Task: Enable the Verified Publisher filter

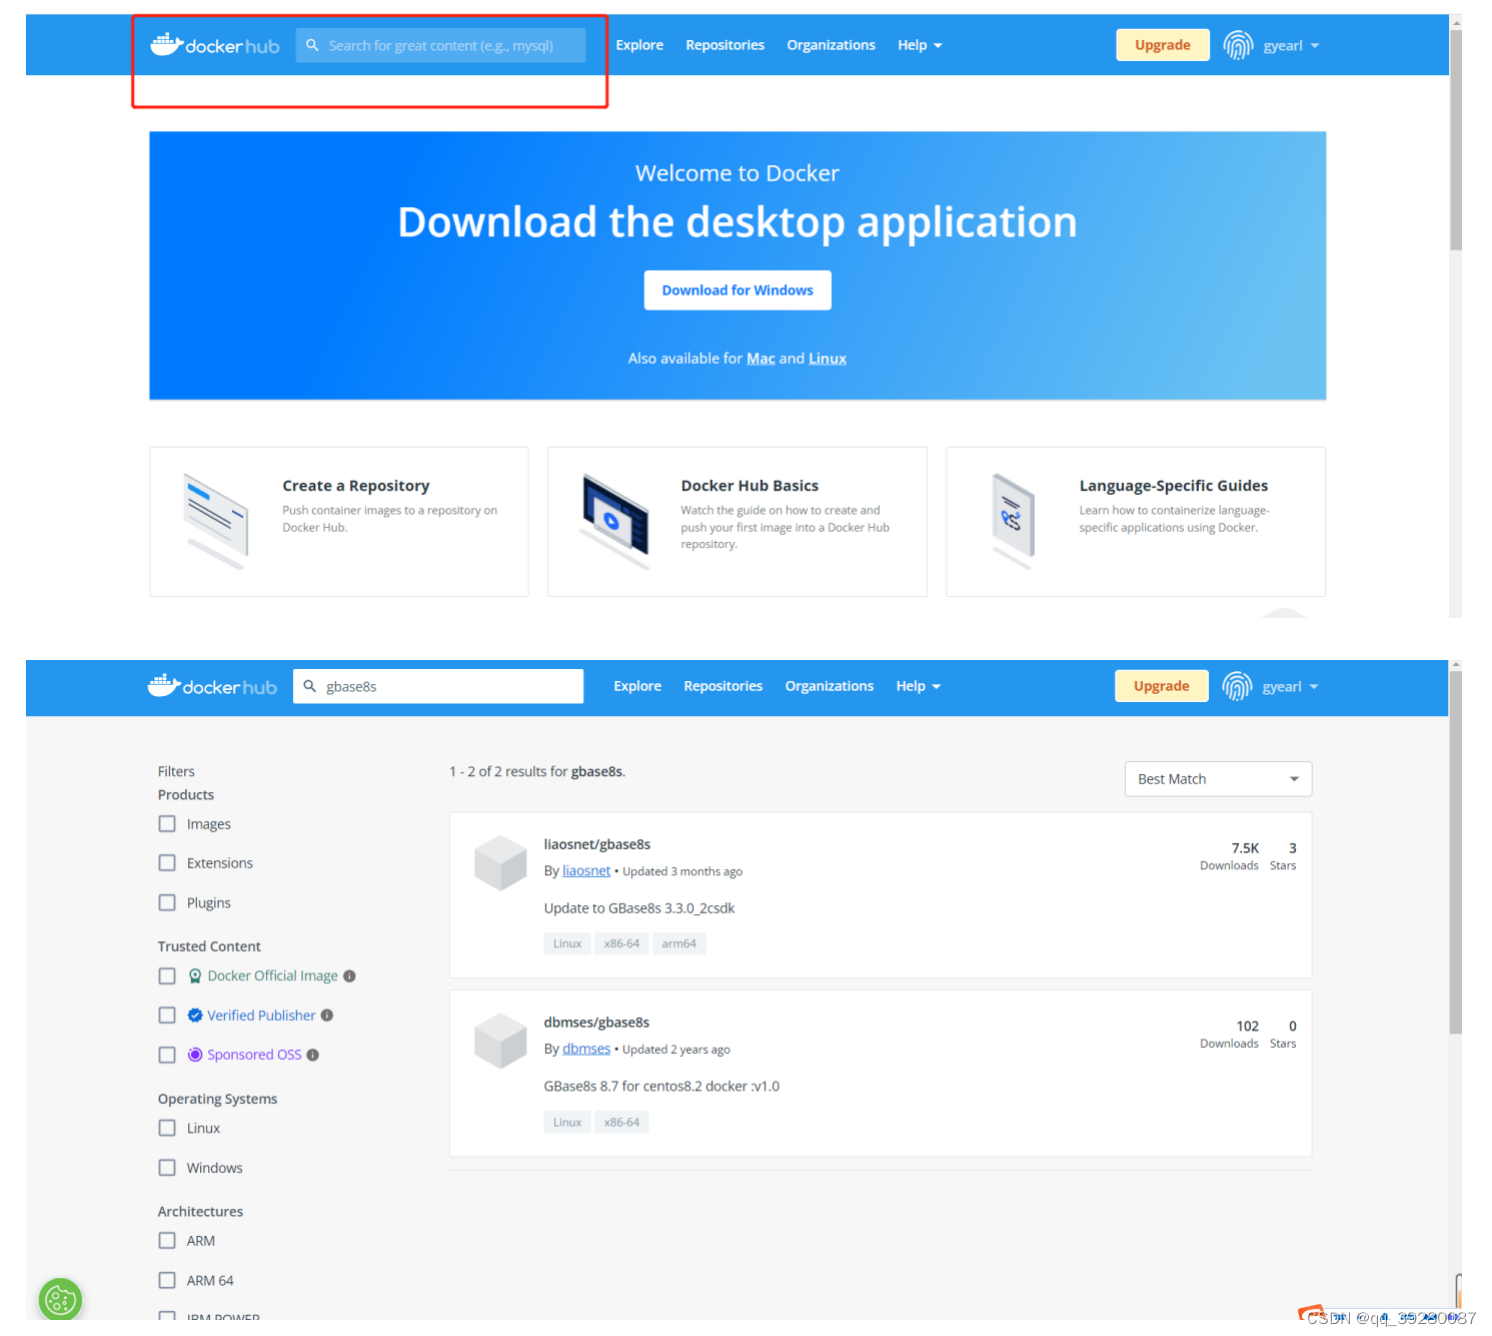Action: 167,1015
